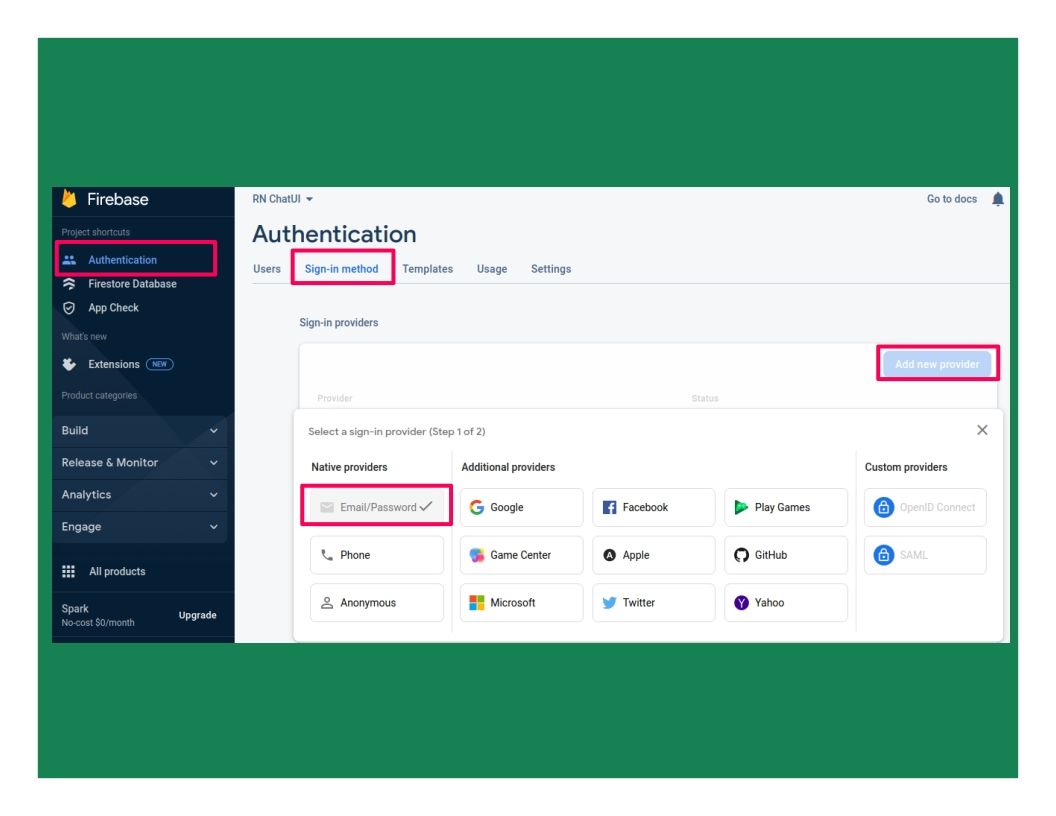Click the SAML lock icon

(x=884, y=555)
